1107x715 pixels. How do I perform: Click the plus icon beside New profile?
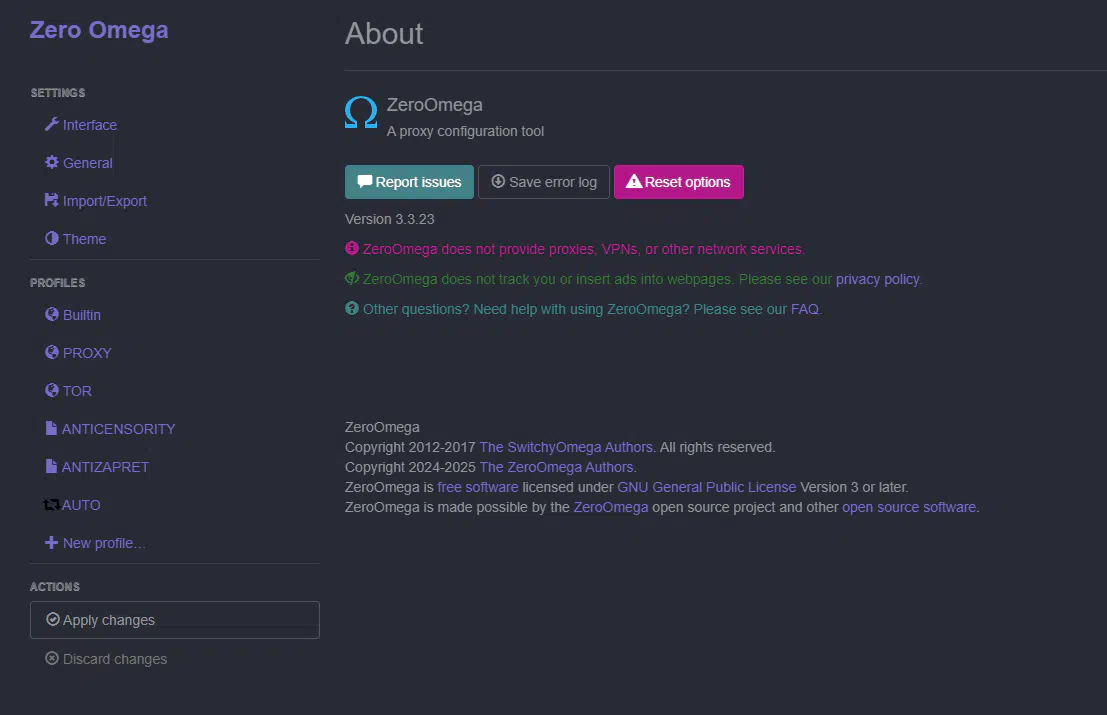pyautogui.click(x=52, y=543)
